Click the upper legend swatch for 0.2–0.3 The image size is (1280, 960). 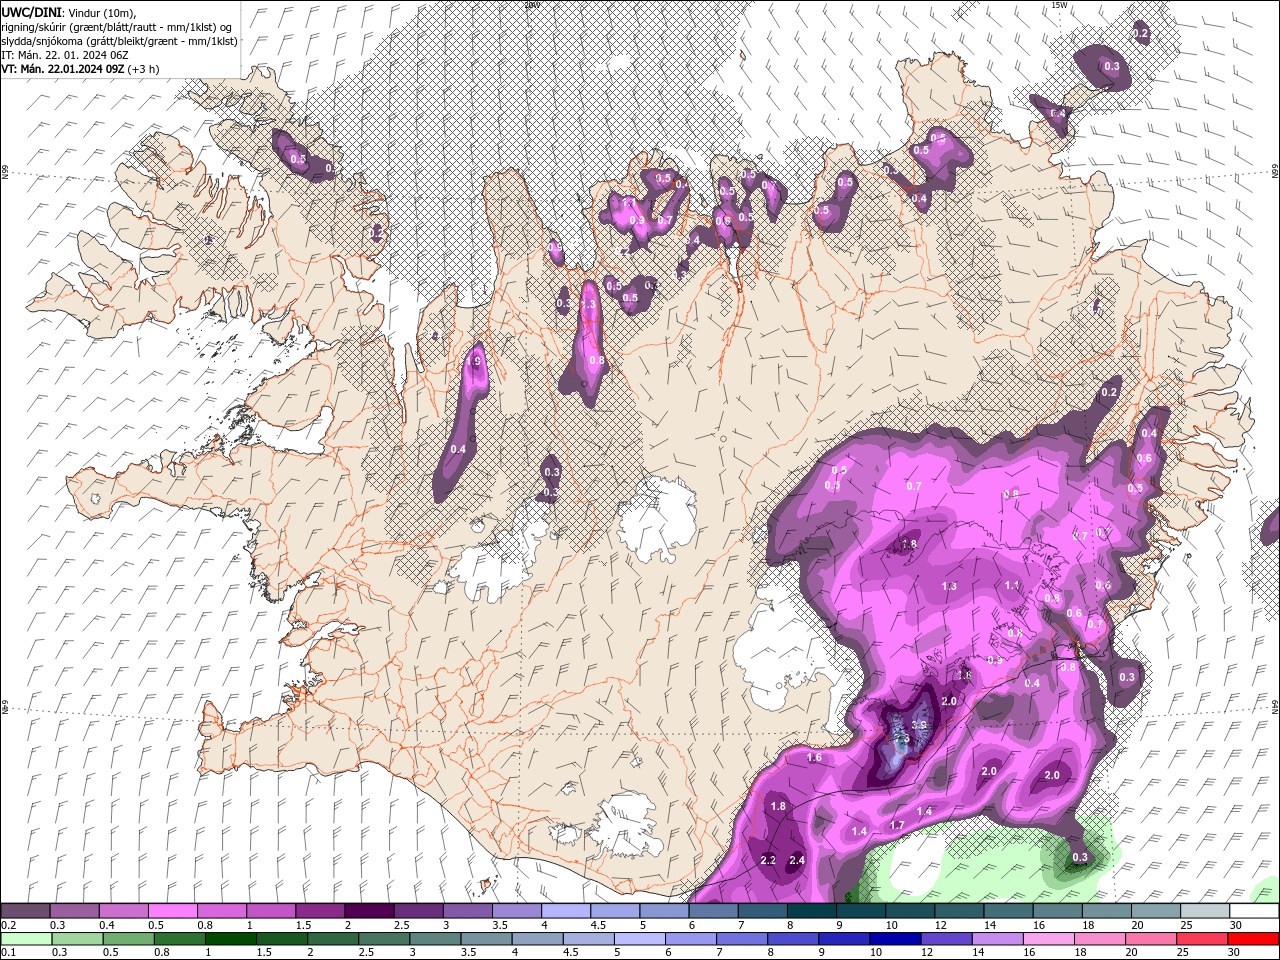click(25, 911)
